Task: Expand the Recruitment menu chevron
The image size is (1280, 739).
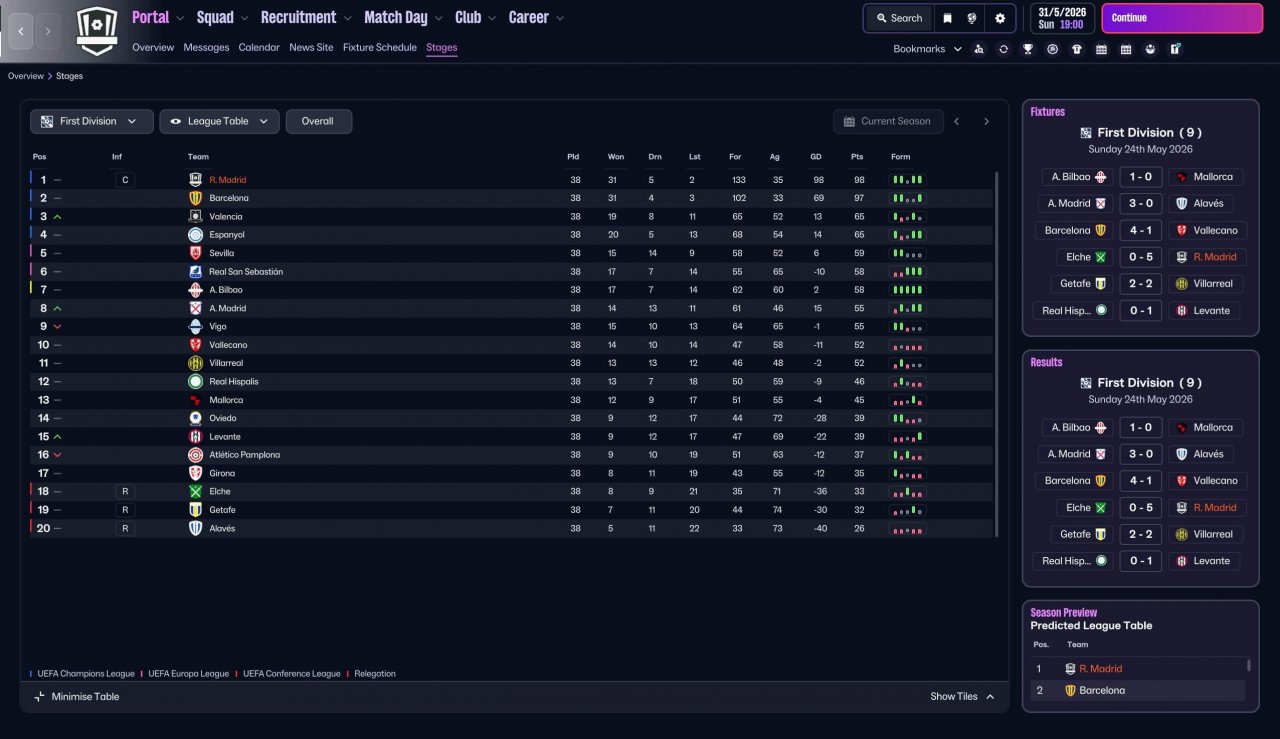Action: pos(347,18)
